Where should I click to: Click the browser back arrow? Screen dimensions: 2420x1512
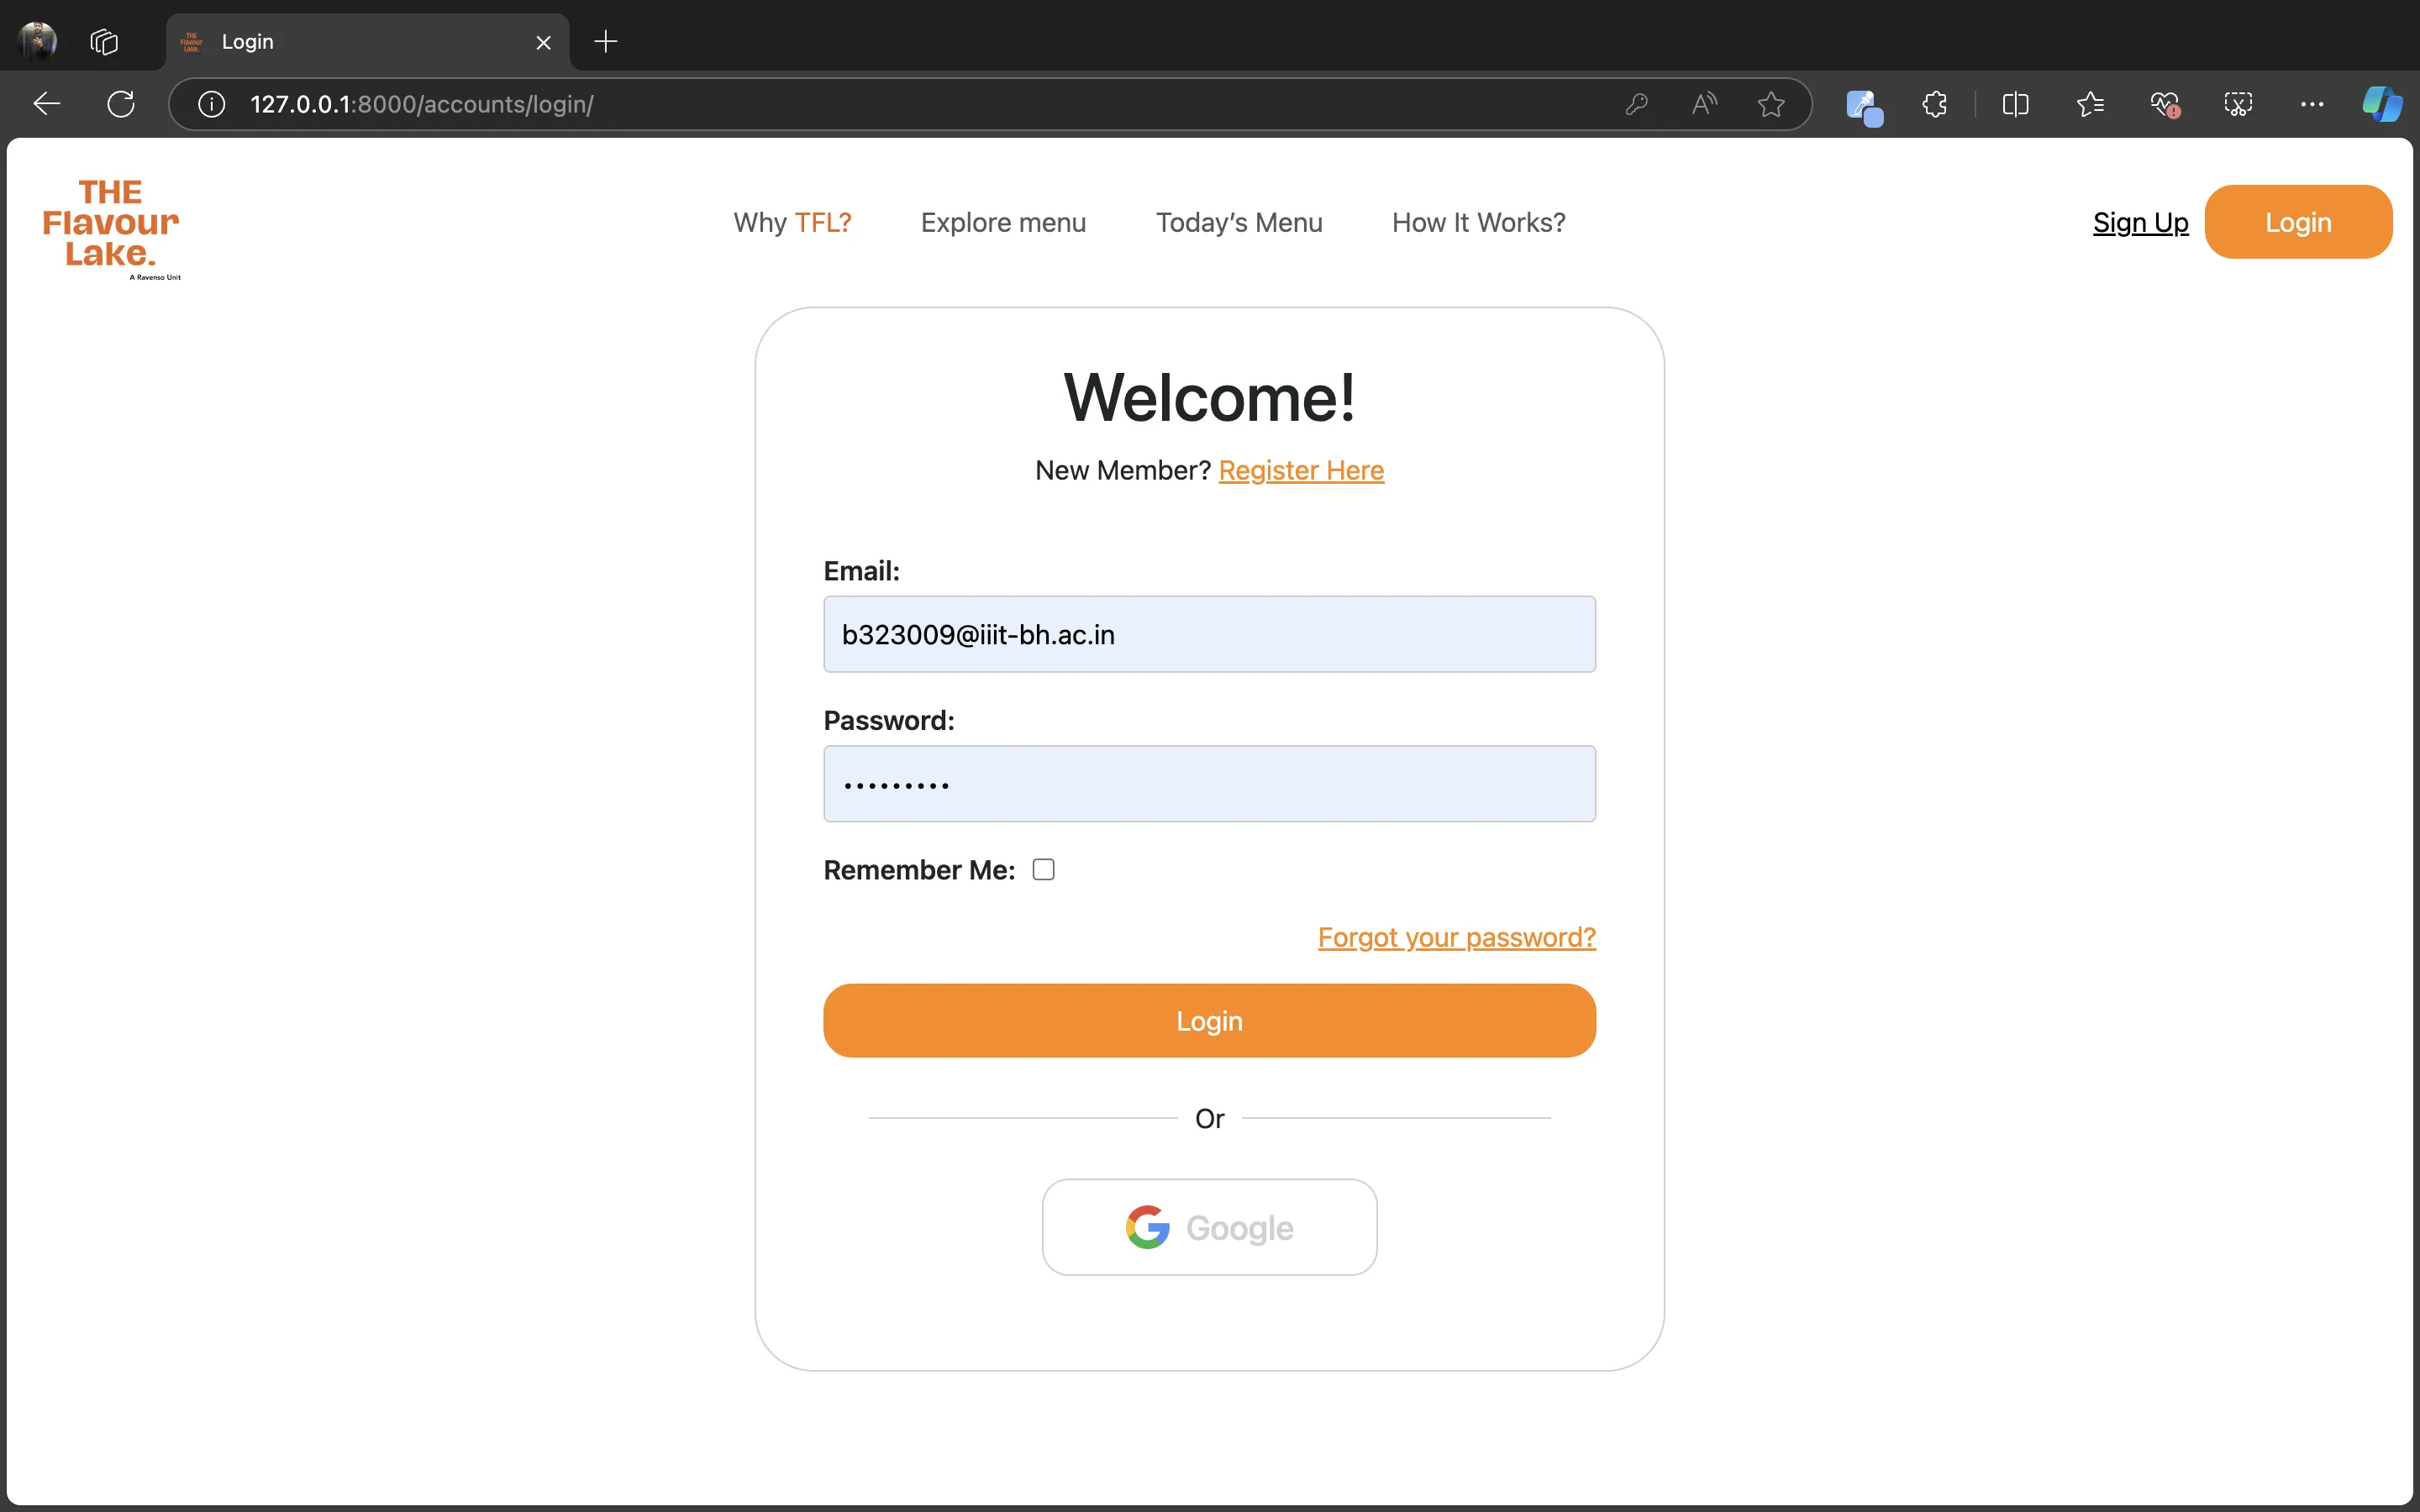(x=47, y=104)
